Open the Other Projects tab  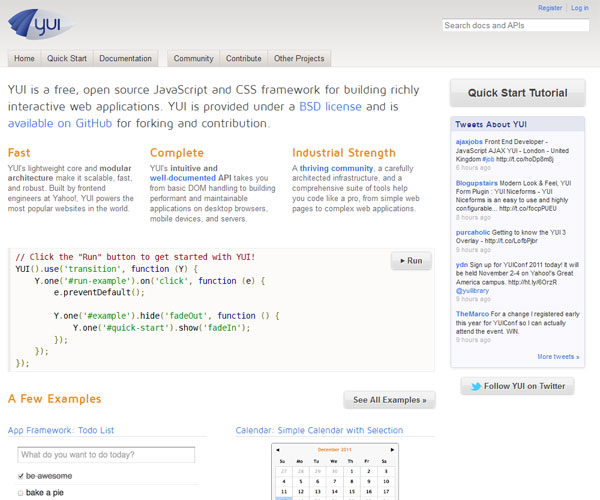pos(299,59)
